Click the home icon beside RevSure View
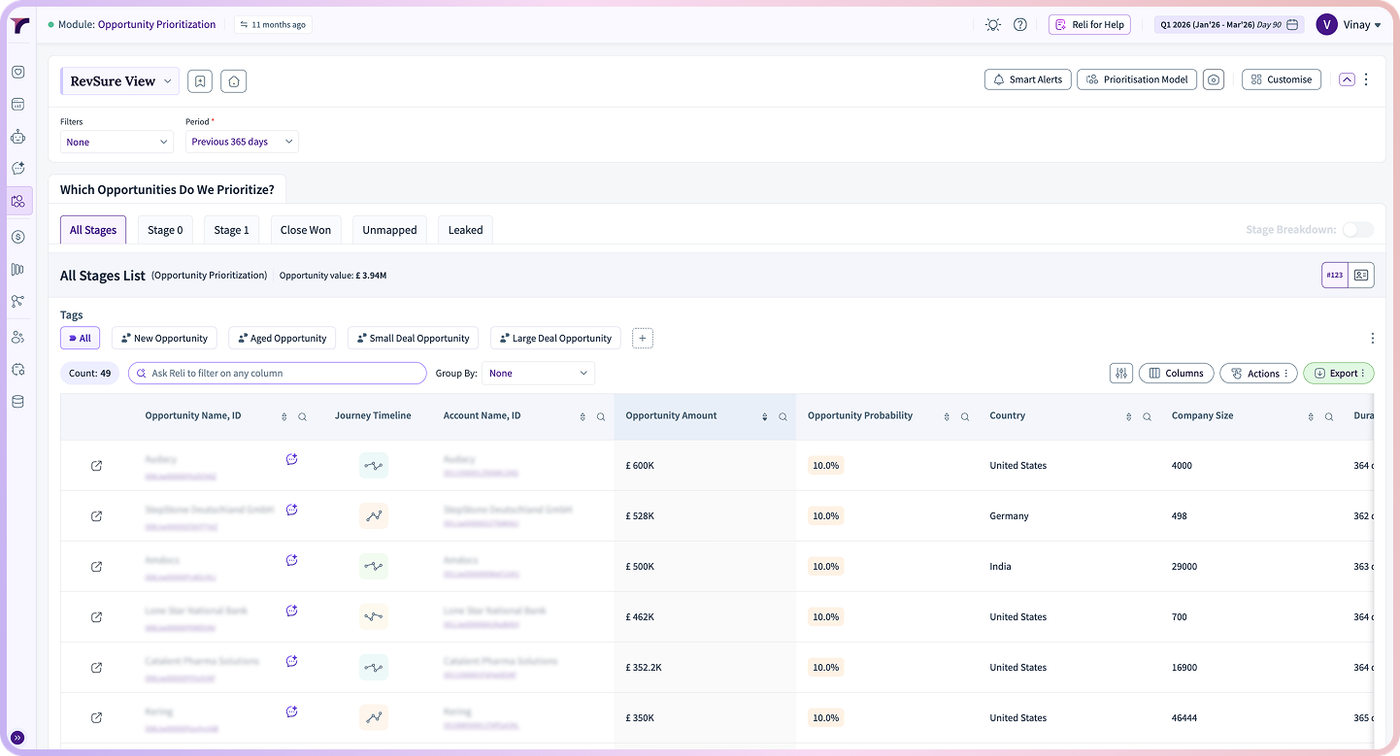 click(234, 82)
